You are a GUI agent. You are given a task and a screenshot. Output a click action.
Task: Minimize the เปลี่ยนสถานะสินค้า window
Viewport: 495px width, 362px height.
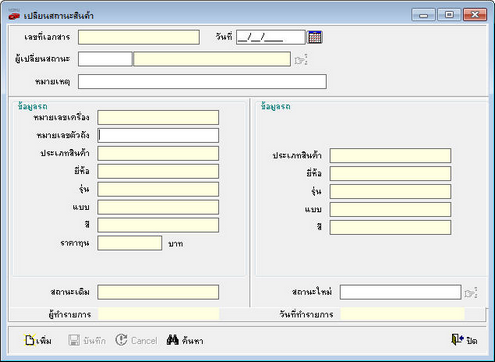(x=423, y=15)
